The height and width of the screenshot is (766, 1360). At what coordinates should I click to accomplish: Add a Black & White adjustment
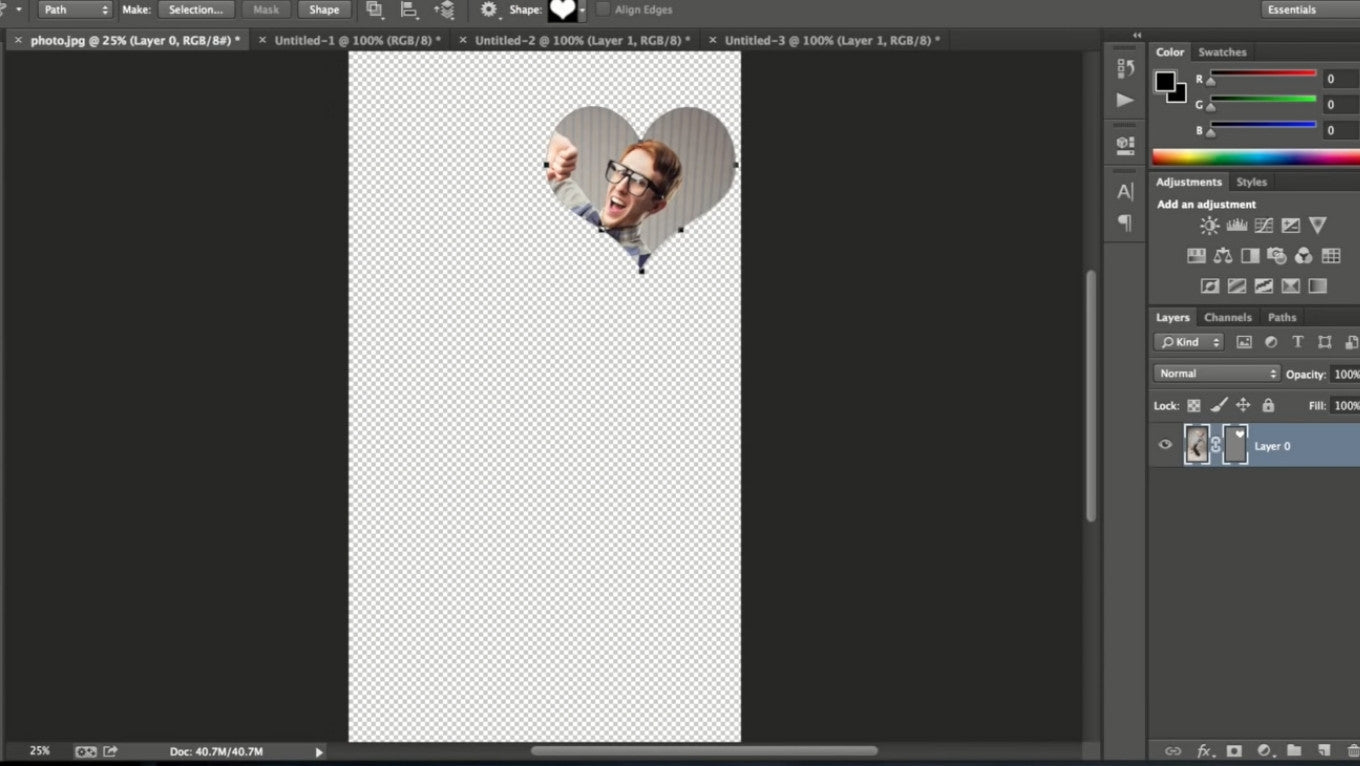click(x=1250, y=256)
